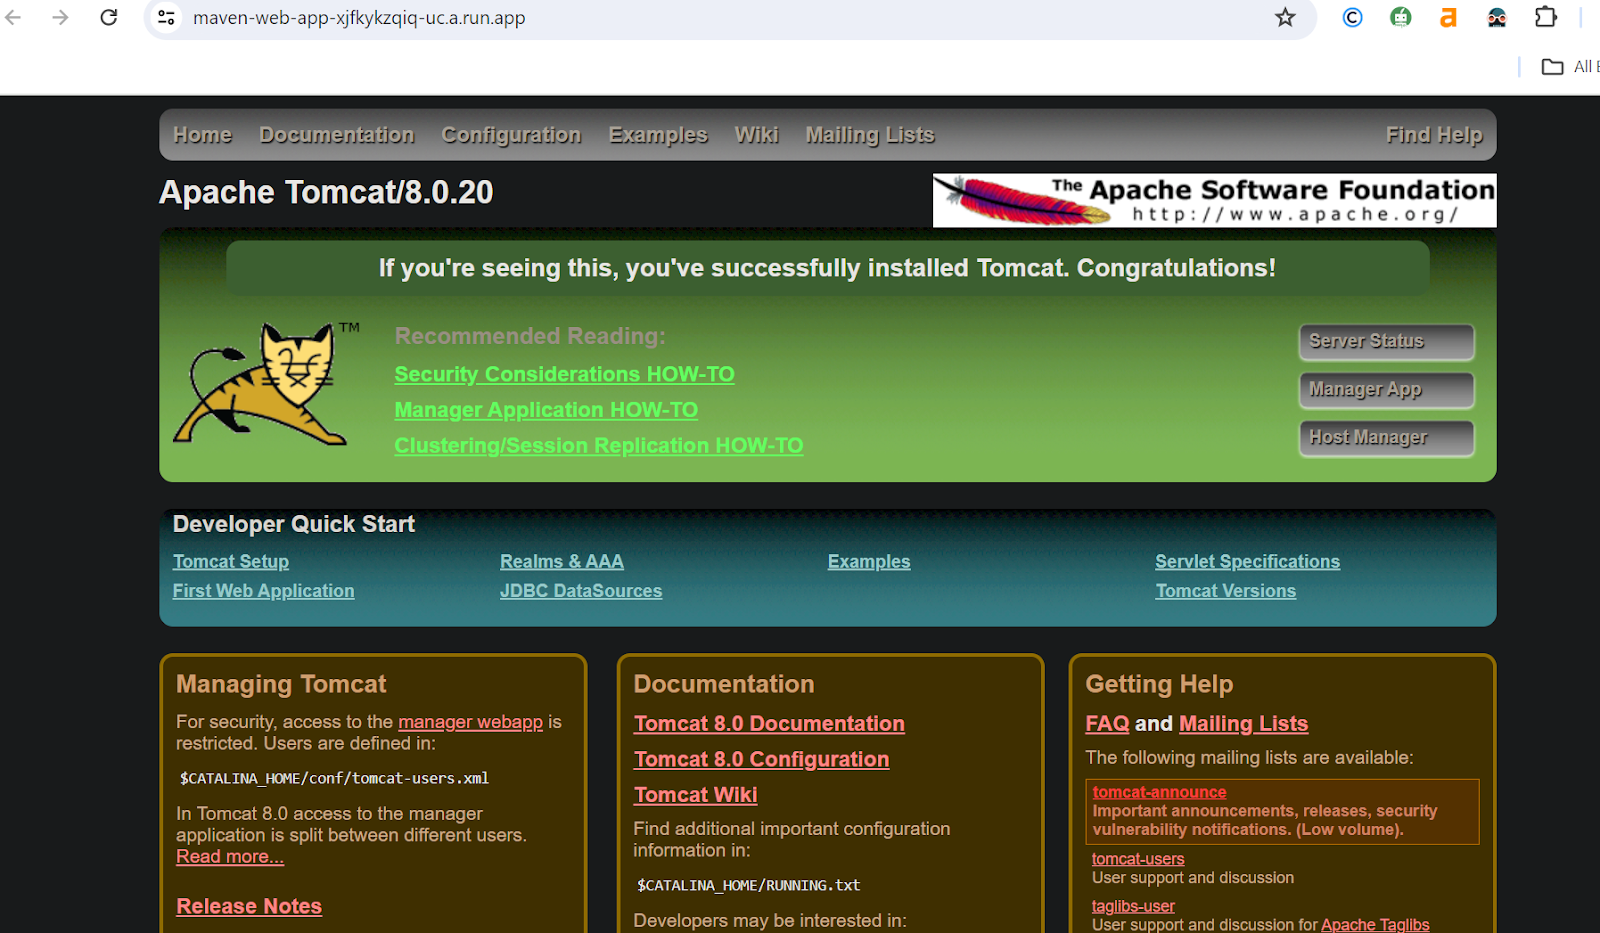Click the Getting Help heading
This screenshot has width=1600, height=933.
coord(1159,684)
